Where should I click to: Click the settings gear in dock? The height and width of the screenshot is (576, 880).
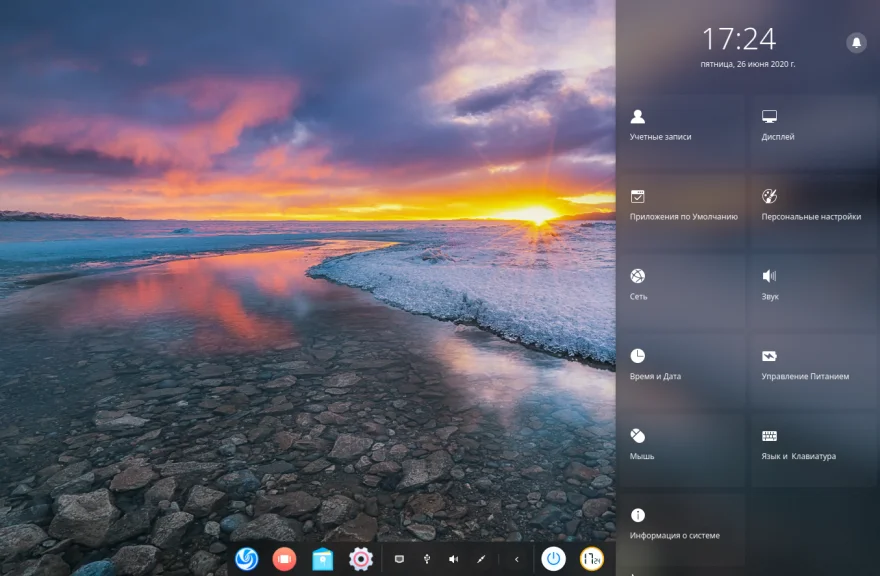(360, 559)
